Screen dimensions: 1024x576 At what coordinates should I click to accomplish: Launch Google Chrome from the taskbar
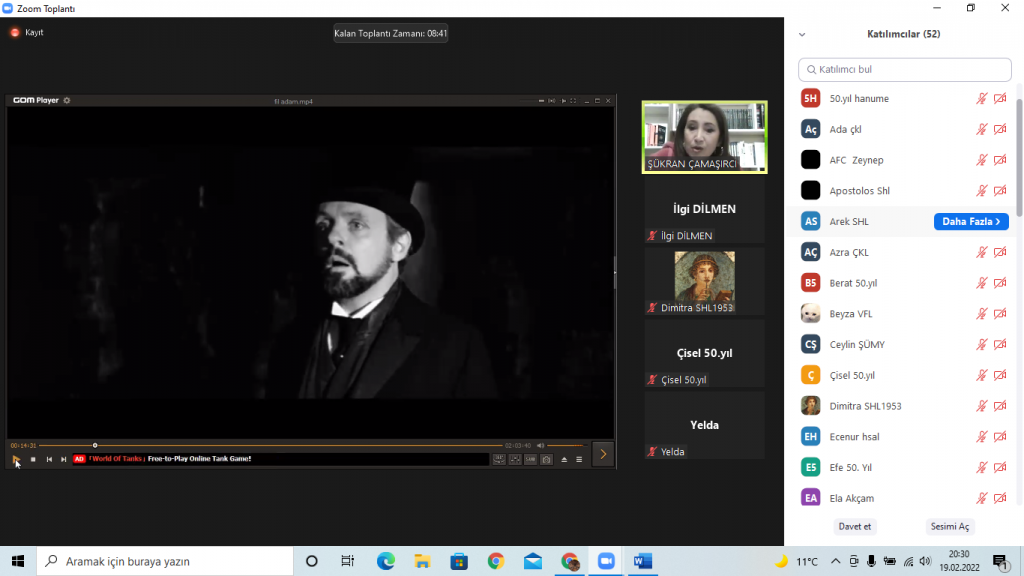point(495,563)
